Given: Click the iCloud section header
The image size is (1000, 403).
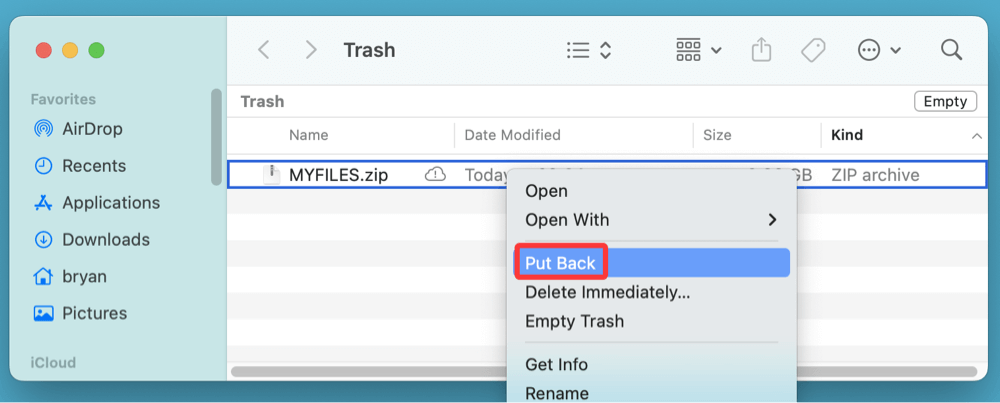Looking at the screenshot, I should 53,363.
